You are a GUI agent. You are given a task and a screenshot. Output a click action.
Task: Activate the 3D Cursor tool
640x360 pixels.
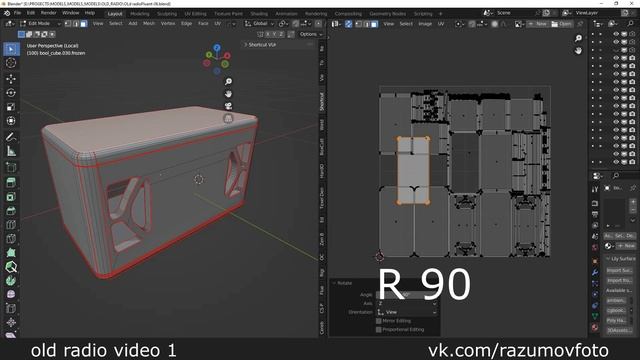(11, 63)
